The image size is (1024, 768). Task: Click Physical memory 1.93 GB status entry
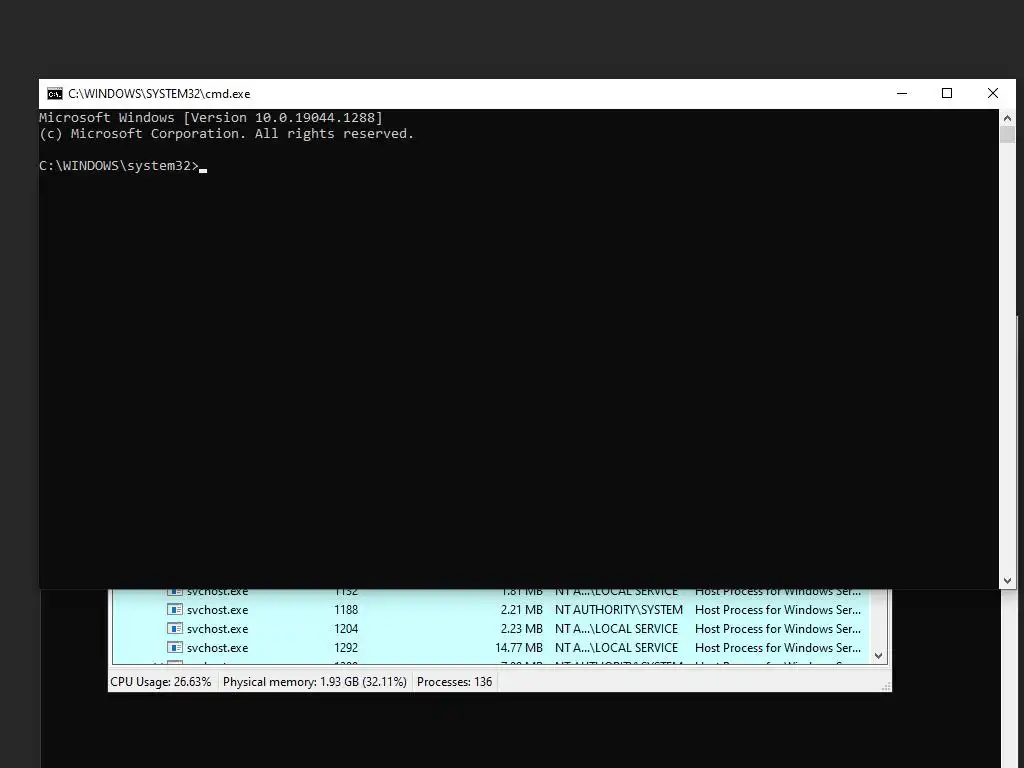[x=315, y=682]
